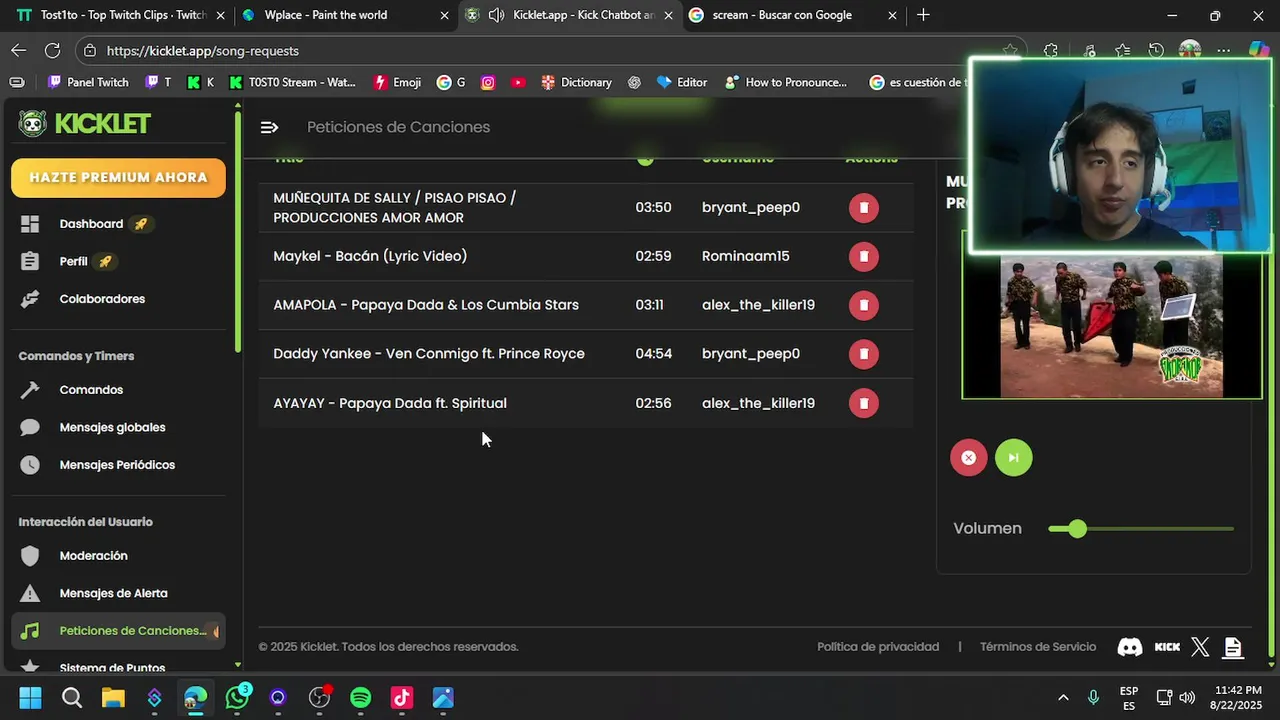Open the documentation footer icon
The image size is (1280, 720).
[1233, 647]
